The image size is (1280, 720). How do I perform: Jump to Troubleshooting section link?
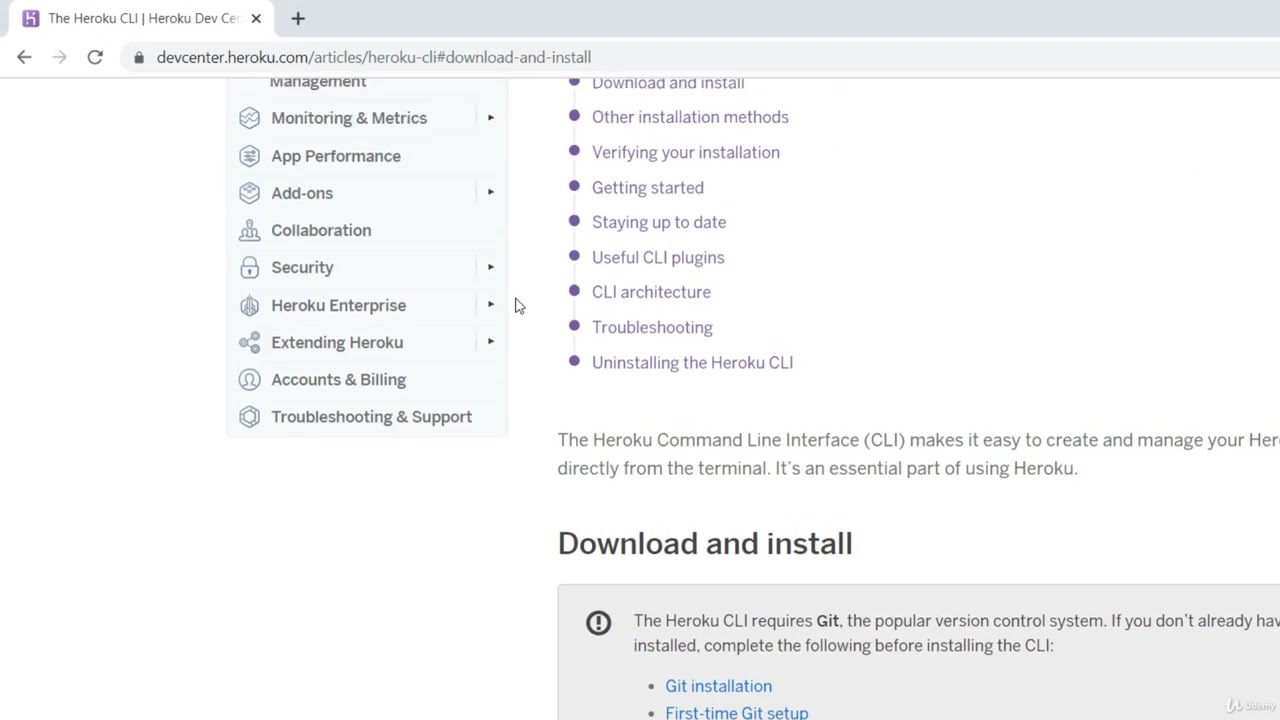tap(652, 327)
